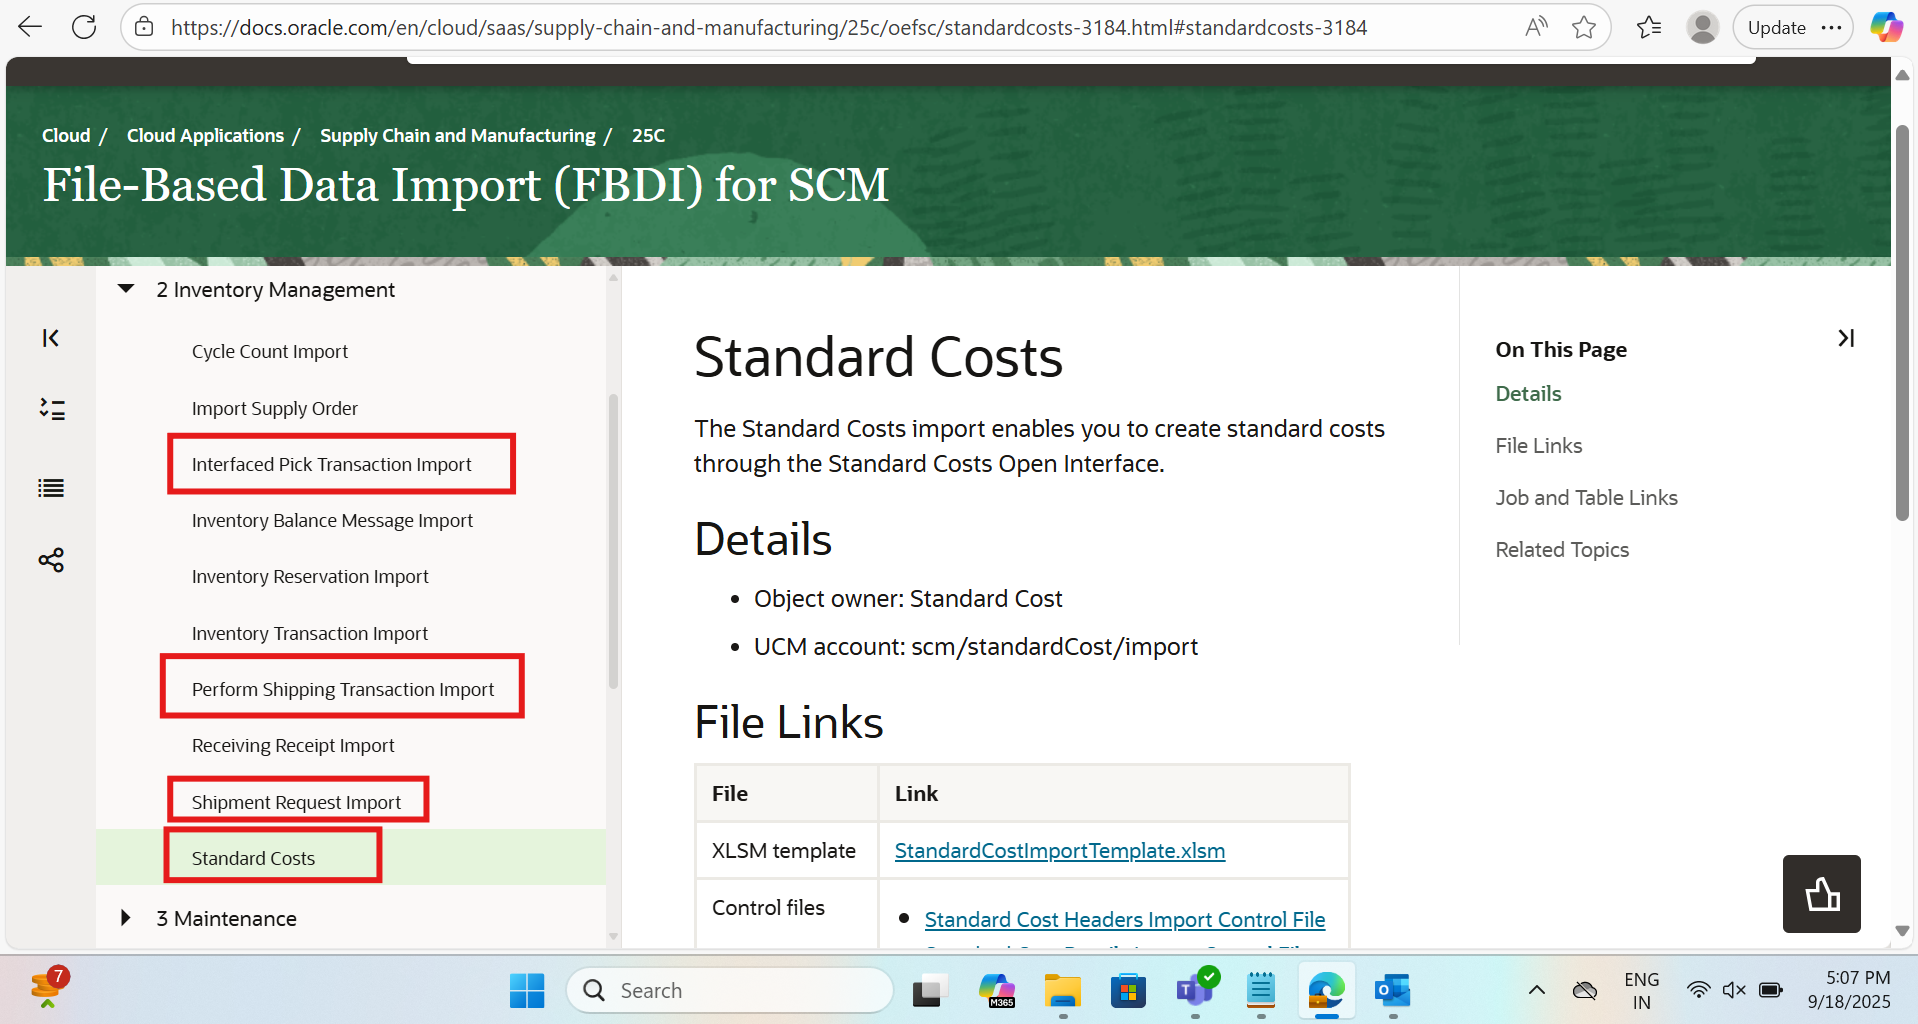Start Read Aloud from the address bar
The width and height of the screenshot is (1918, 1024).
pos(1537,27)
